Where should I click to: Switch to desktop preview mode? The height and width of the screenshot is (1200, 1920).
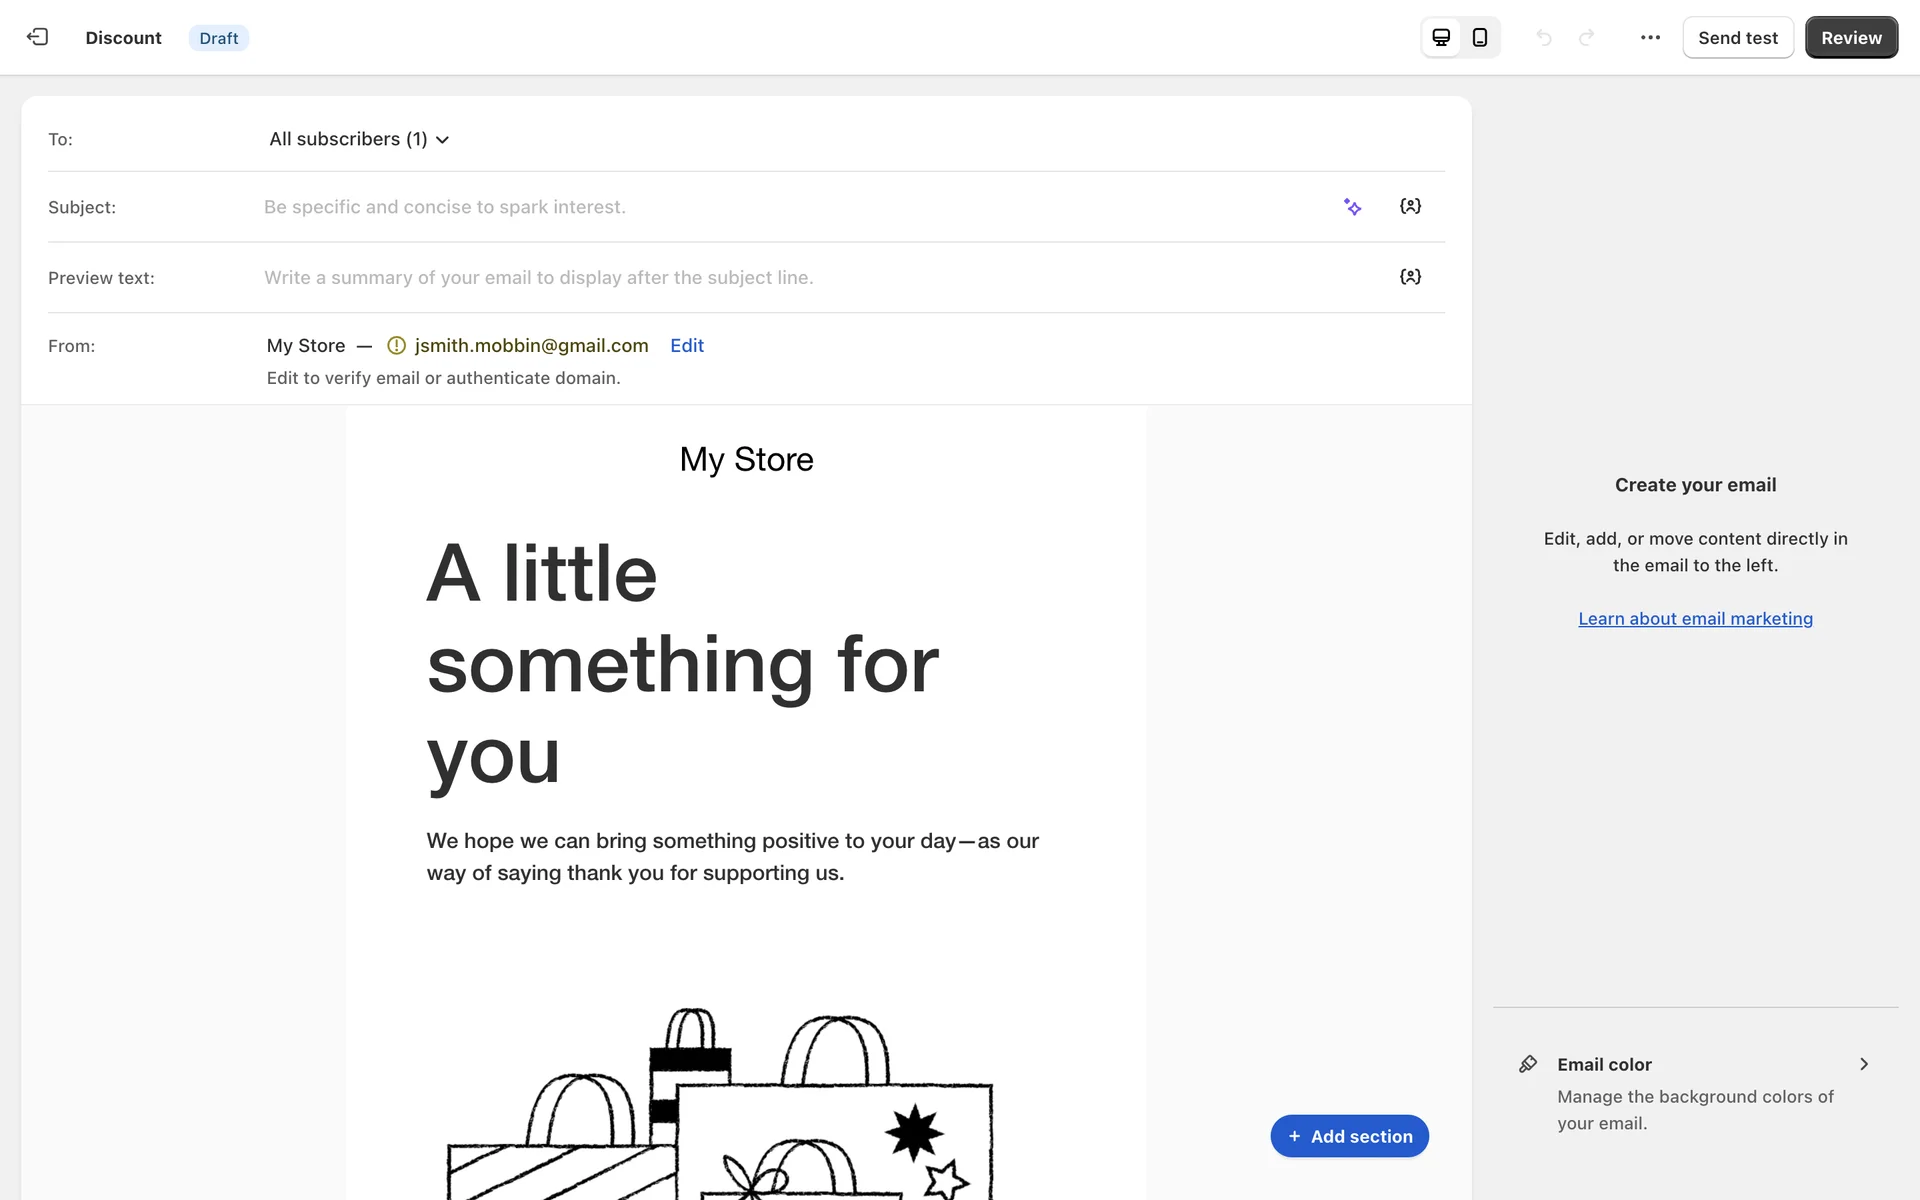(1441, 37)
